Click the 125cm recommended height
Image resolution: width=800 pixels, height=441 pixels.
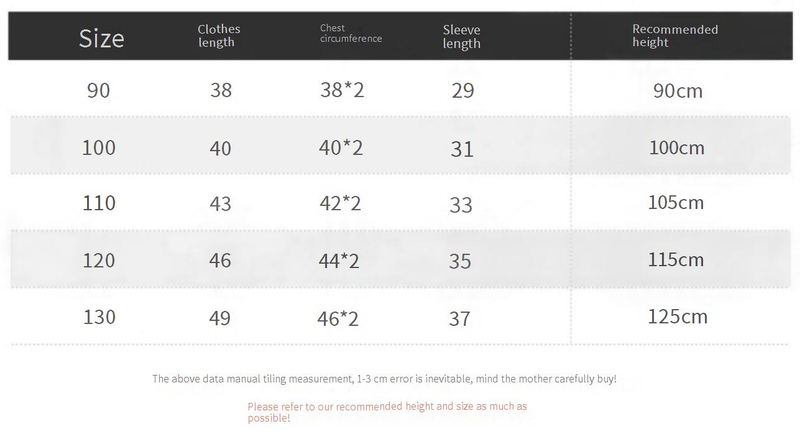pyautogui.click(x=677, y=317)
